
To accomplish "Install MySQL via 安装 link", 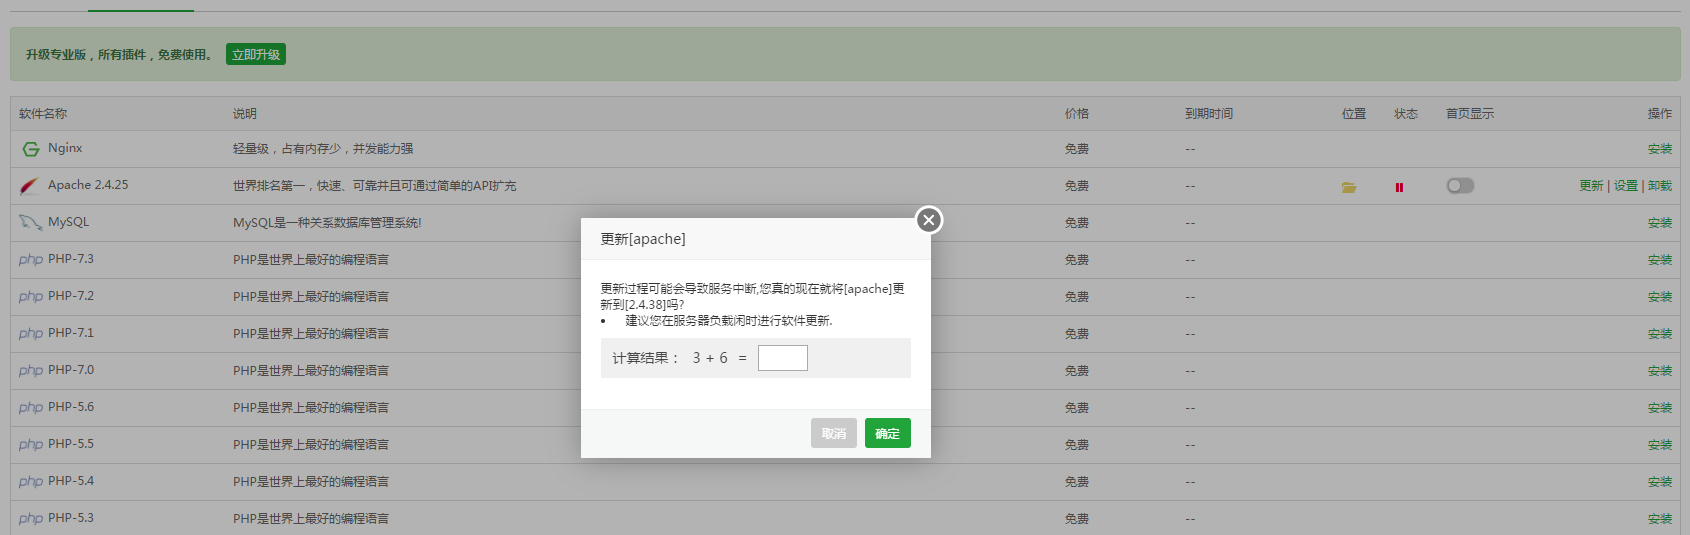I will pos(1660,223).
